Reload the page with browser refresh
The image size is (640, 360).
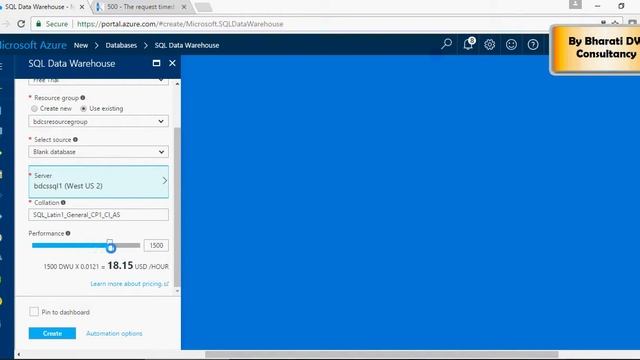(x=21, y=24)
